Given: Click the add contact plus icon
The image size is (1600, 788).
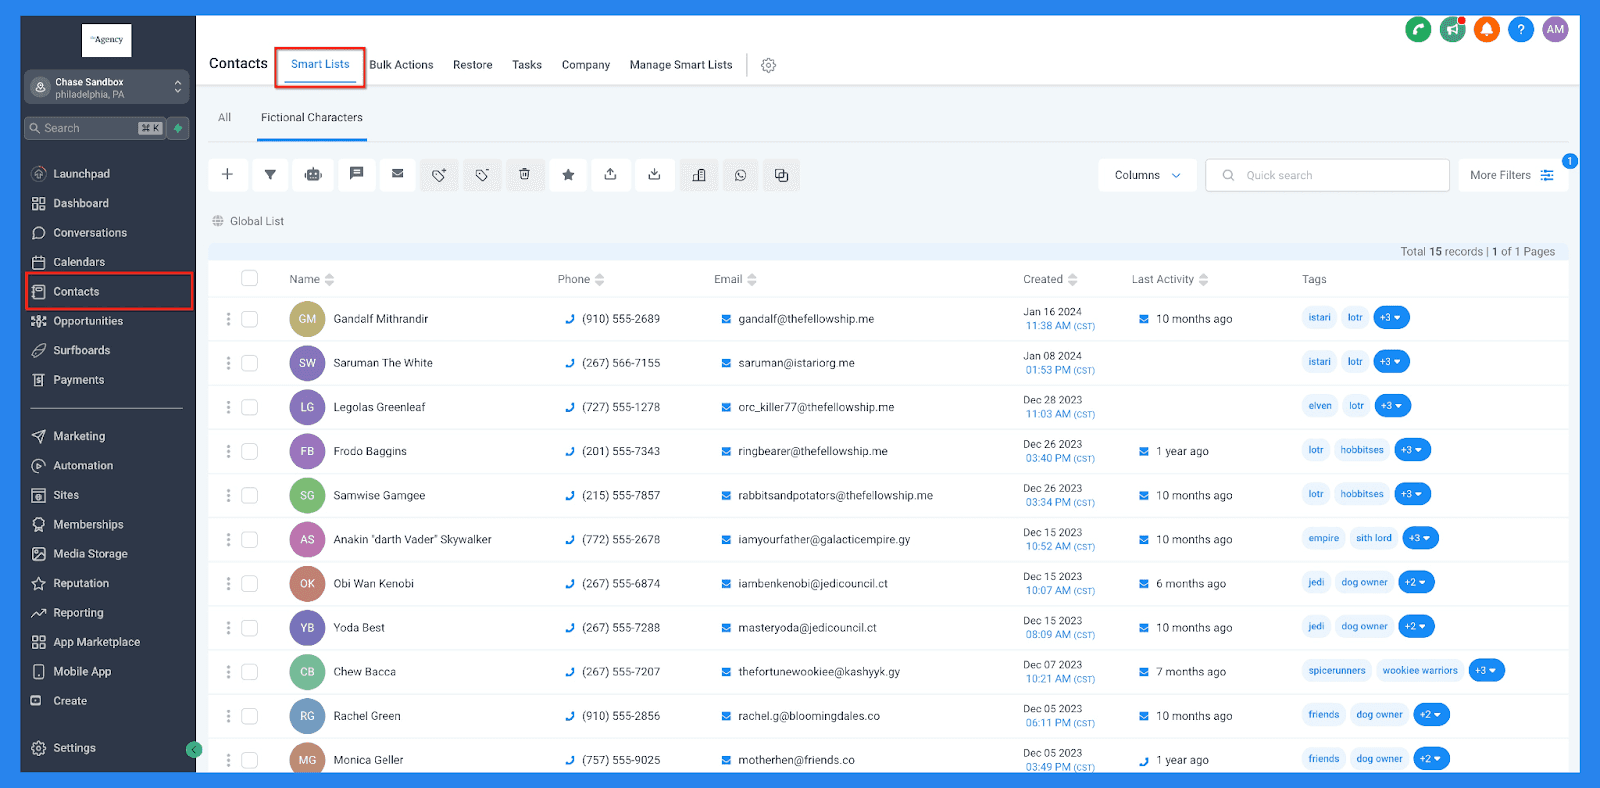Looking at the screenshot, I should [228, 175].
